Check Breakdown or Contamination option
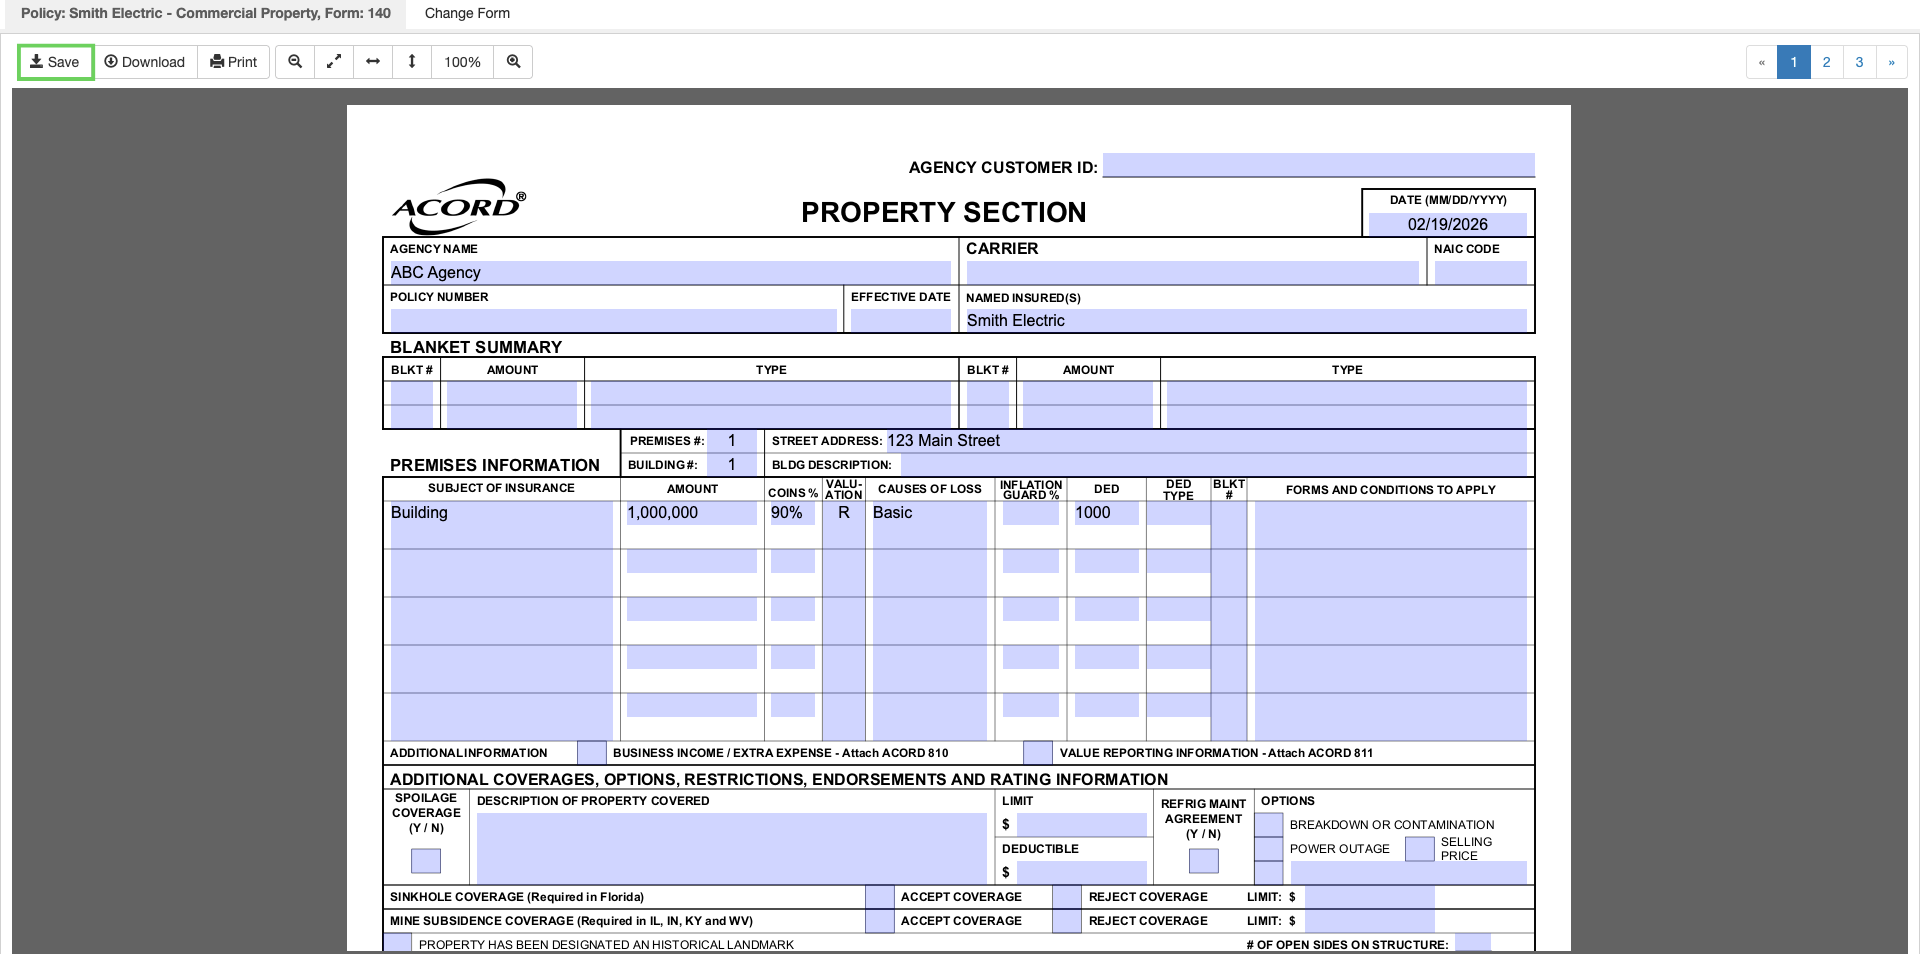This screenshot has height=954, width=1920. [1269, 824]
